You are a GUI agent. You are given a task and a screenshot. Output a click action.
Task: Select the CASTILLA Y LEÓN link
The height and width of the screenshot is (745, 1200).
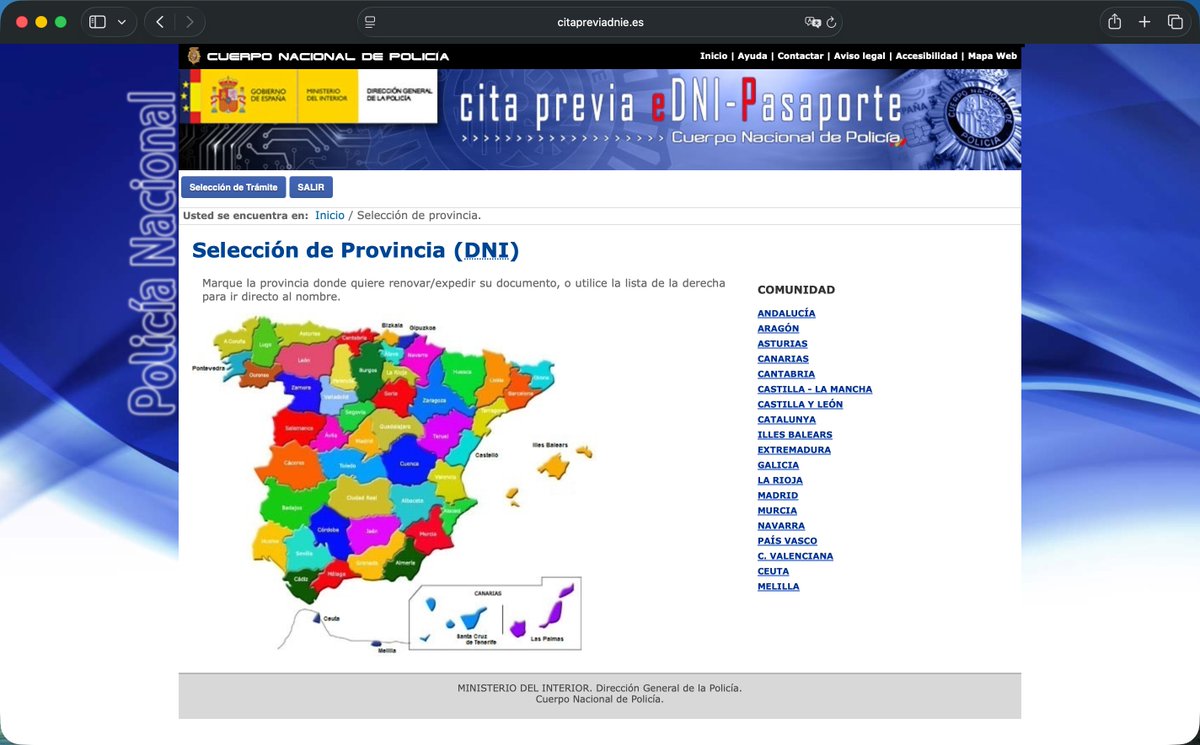point(800,404)
